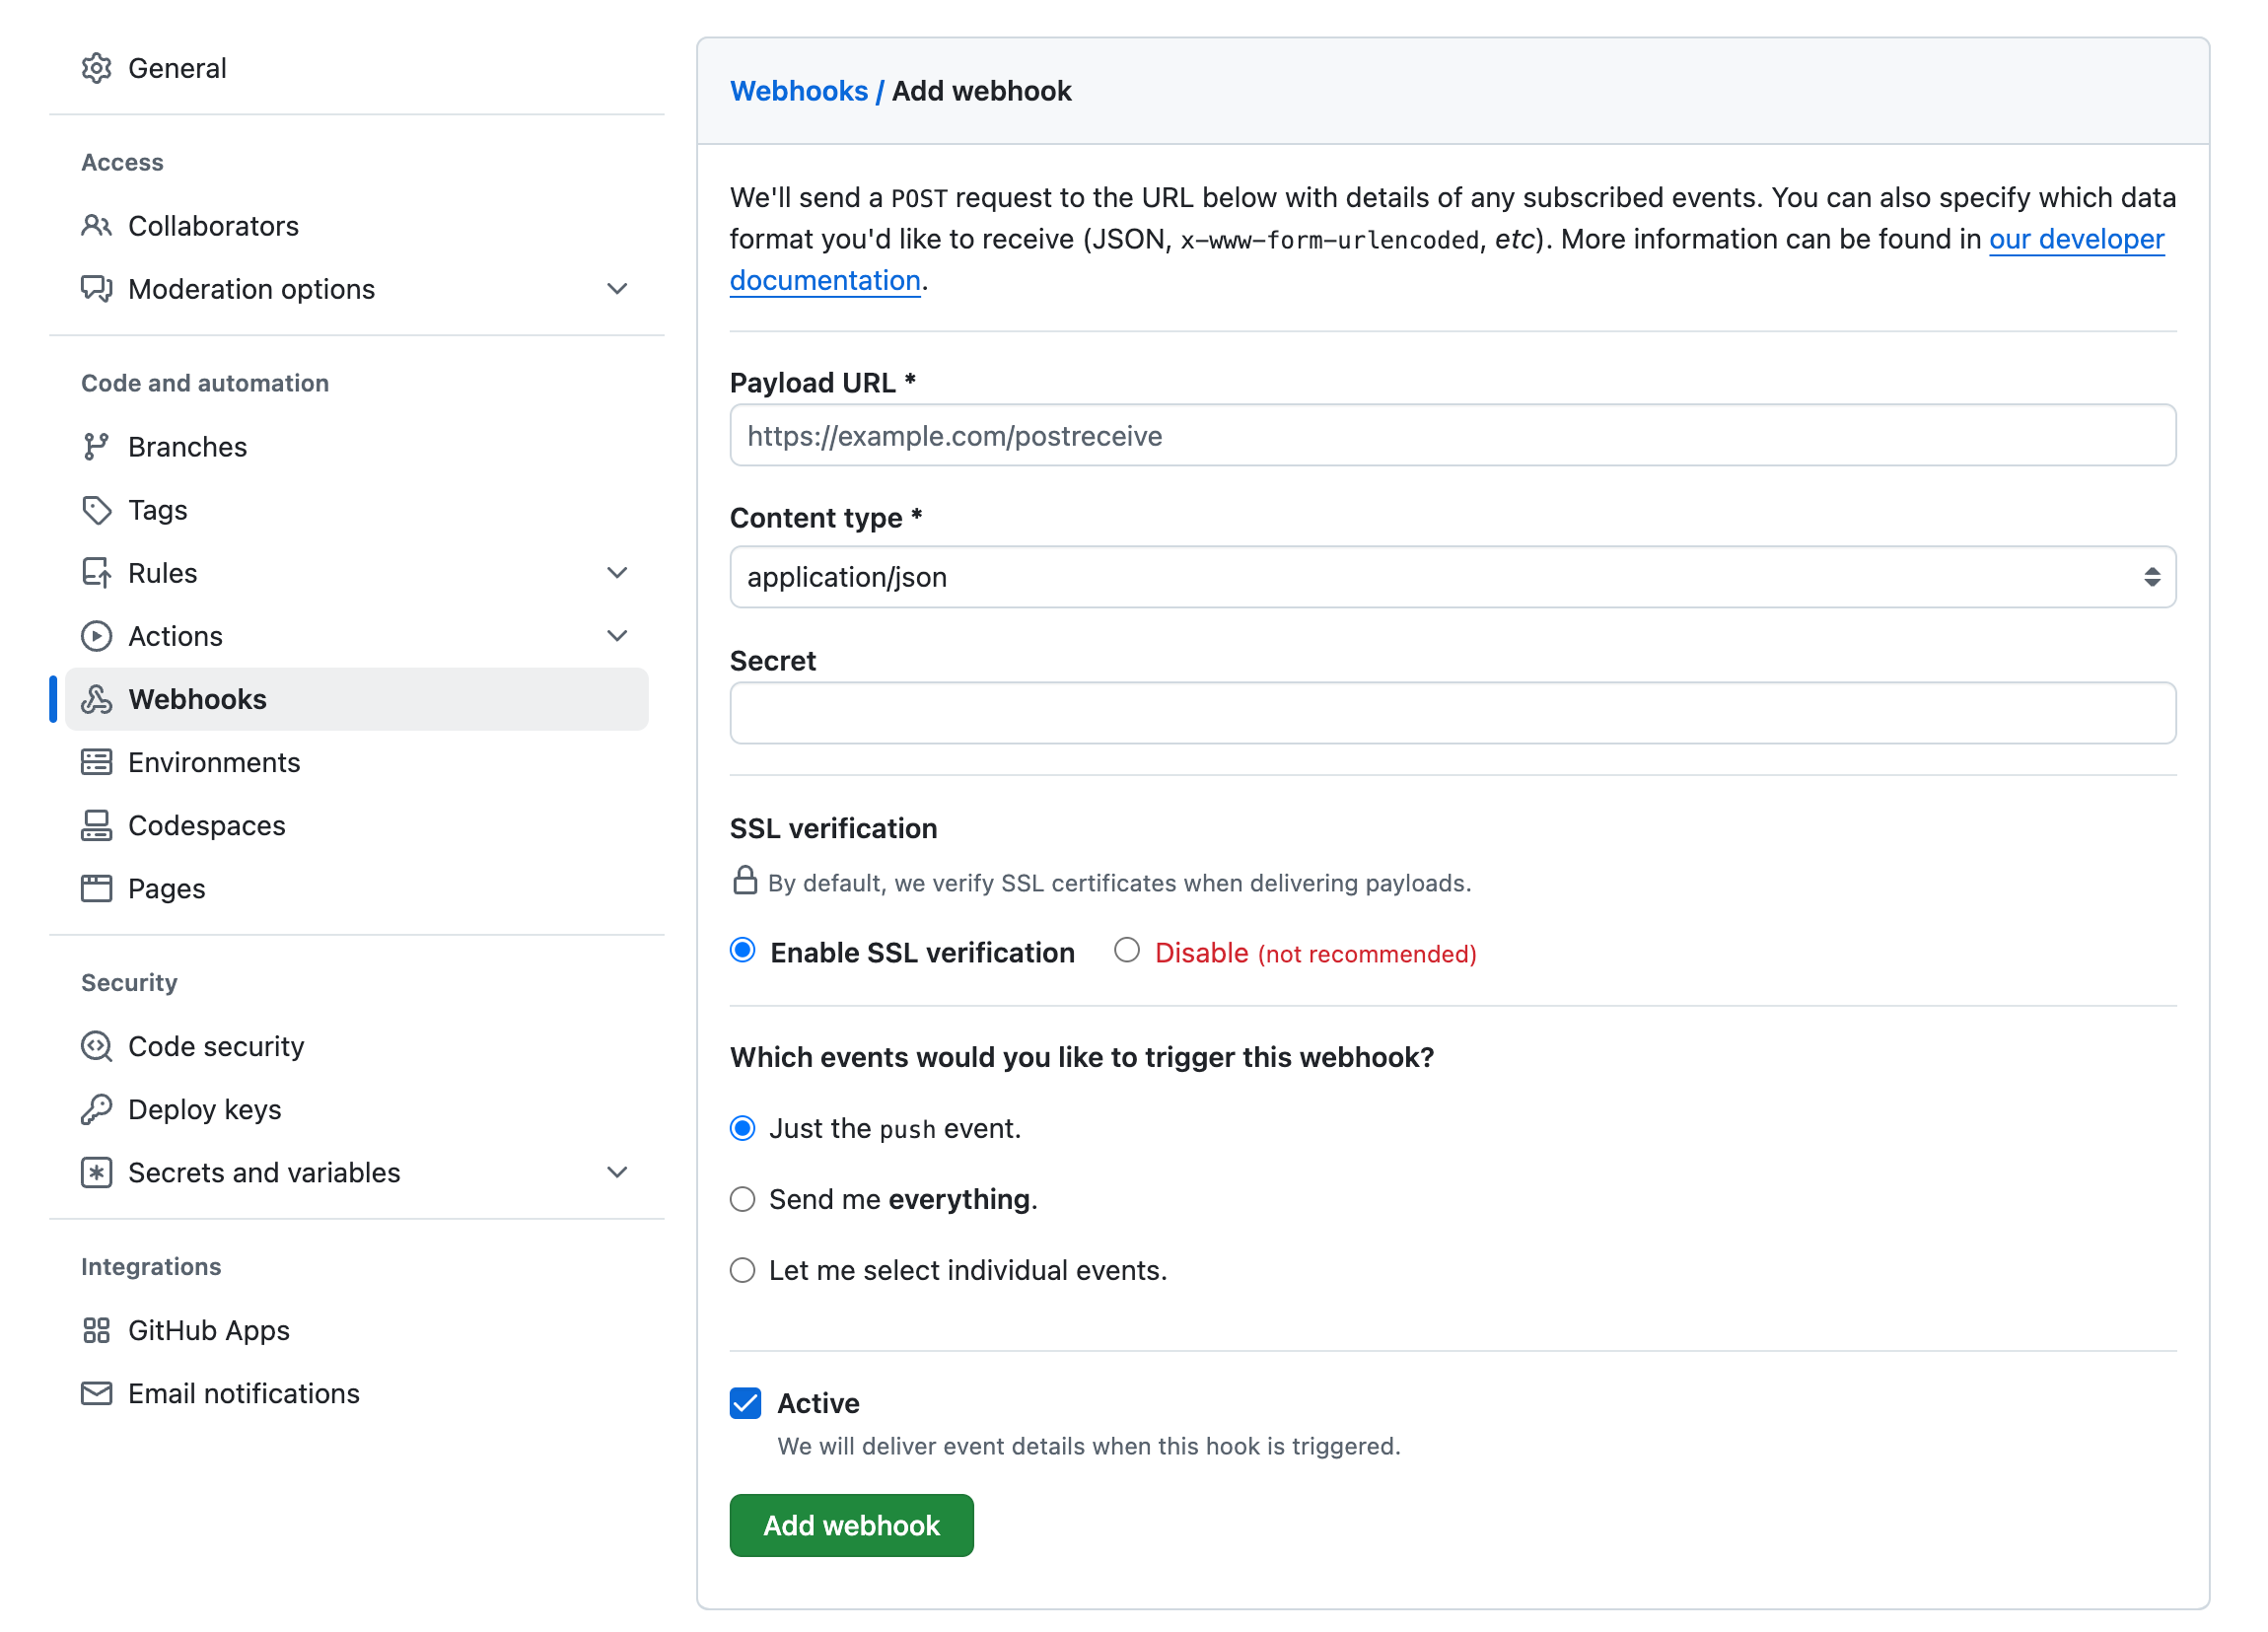This screenshot has height=1632, width=2268.
Task: Click the Deploy keys key icon
Action: [x=96, y=1109]
